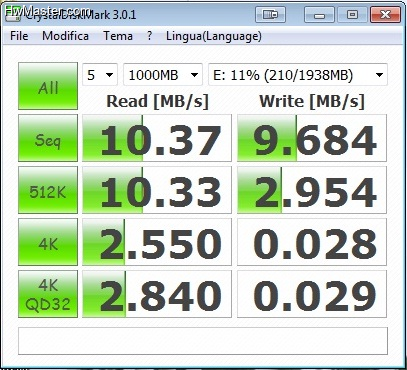The image size is (407, 370).
Task: Click the empty comment text field at bottom
Action: (x=203, y=341)
